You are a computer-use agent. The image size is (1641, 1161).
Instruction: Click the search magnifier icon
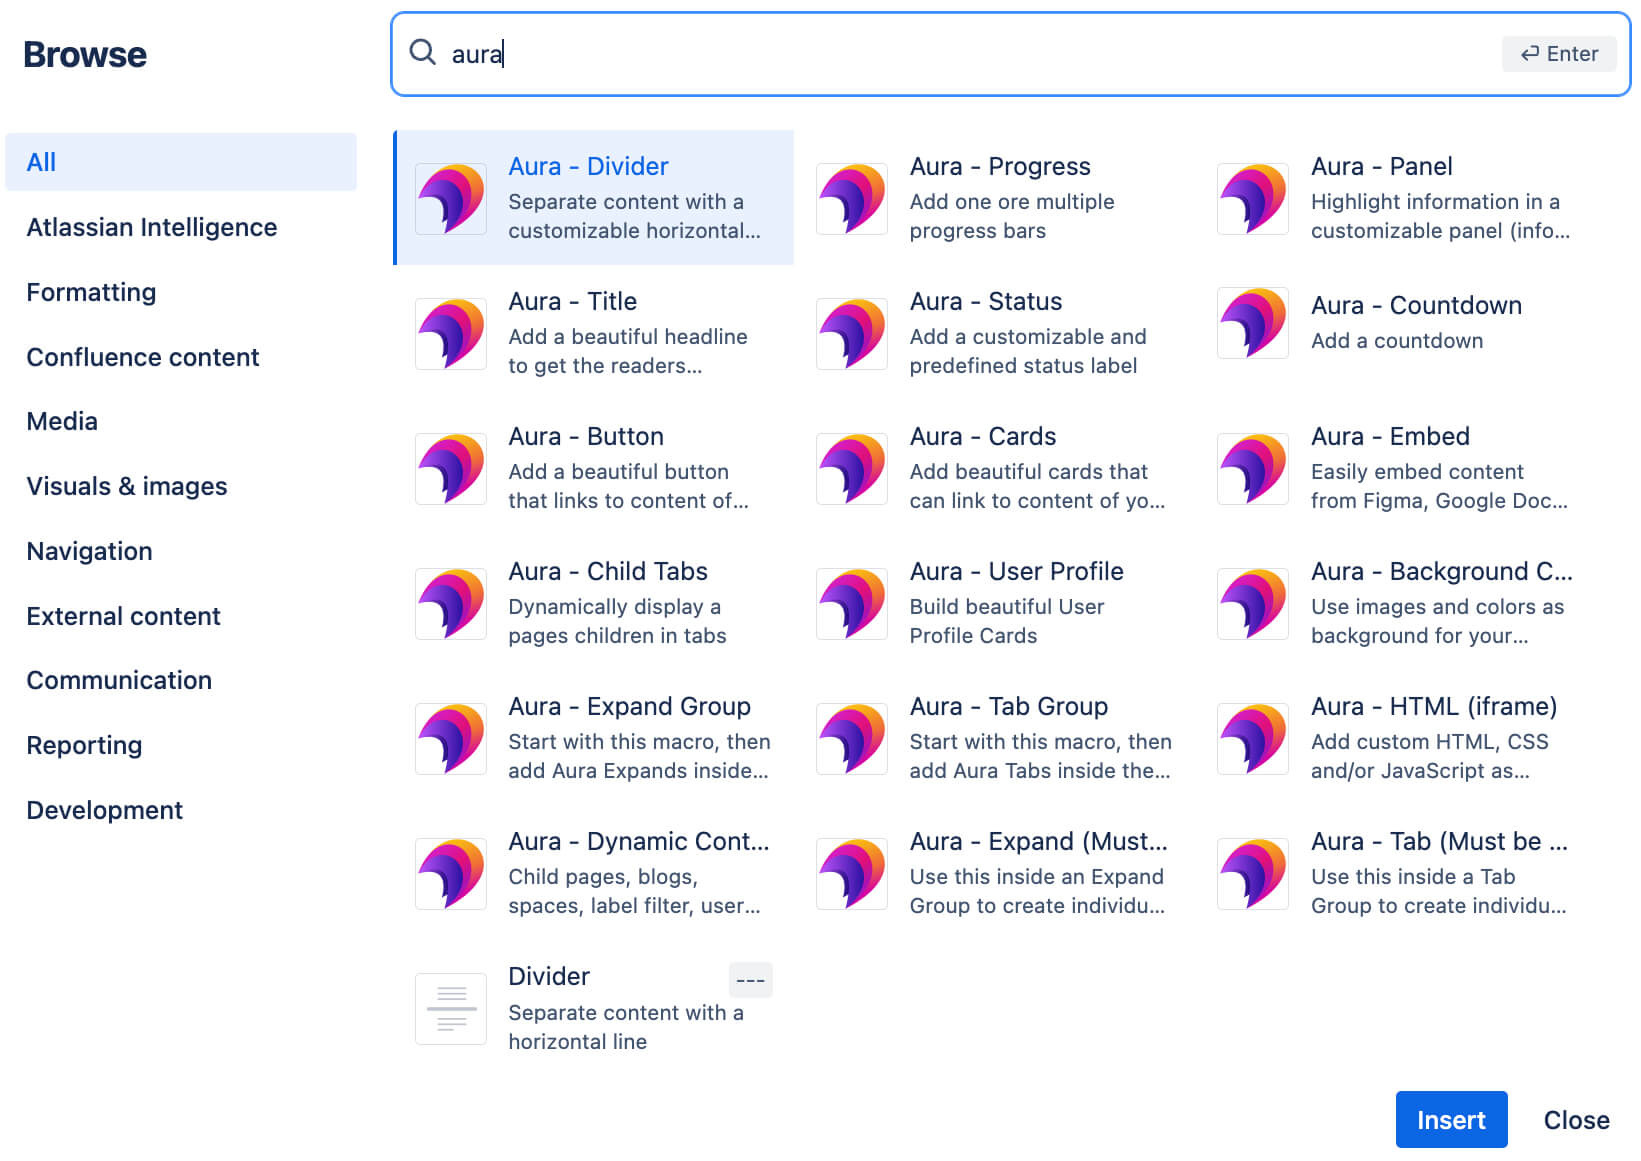(423, 54)
